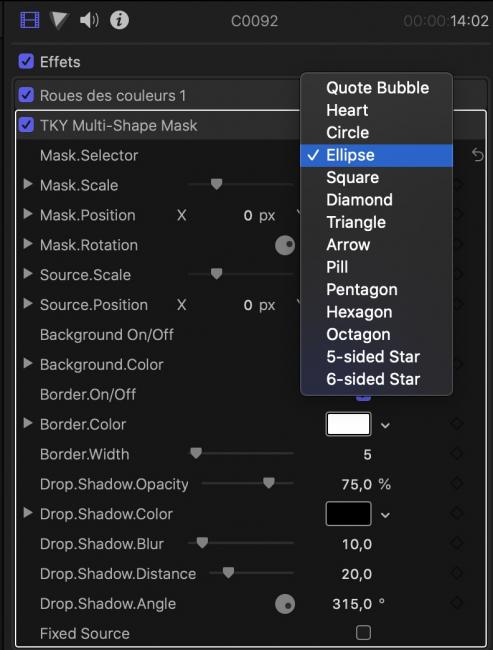This screenshot has width=493, height=650.
Task: Disable the Effets checkbox
Action: point(26,61)
